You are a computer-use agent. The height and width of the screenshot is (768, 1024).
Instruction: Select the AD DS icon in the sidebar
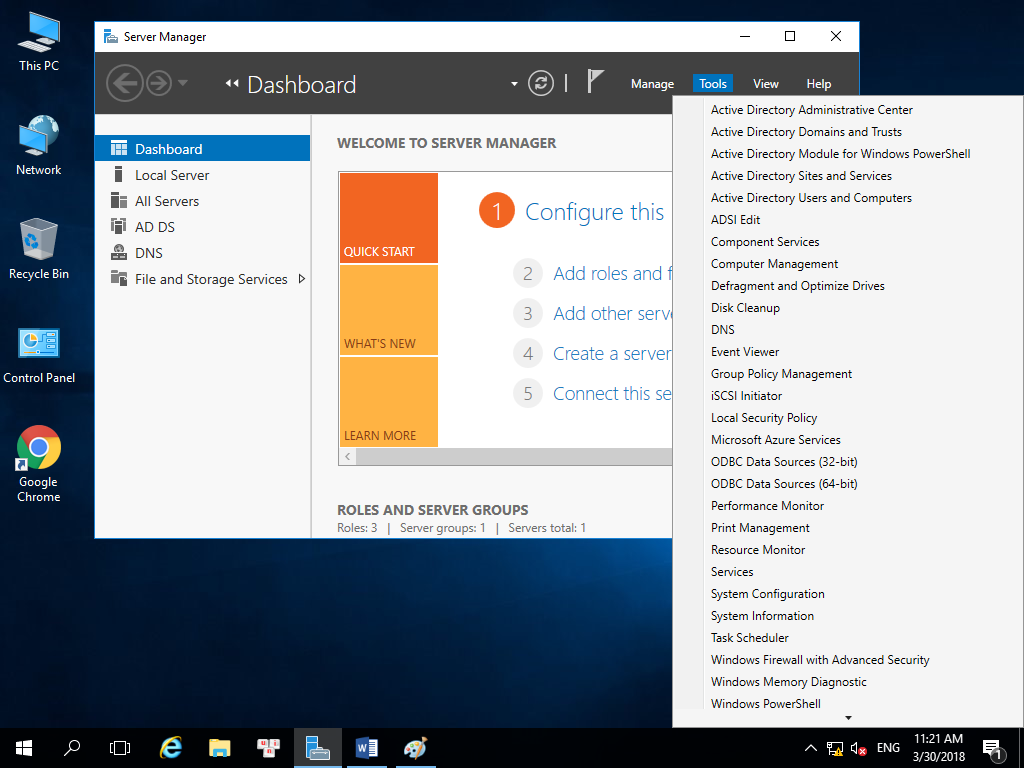(x=118, y=226)
